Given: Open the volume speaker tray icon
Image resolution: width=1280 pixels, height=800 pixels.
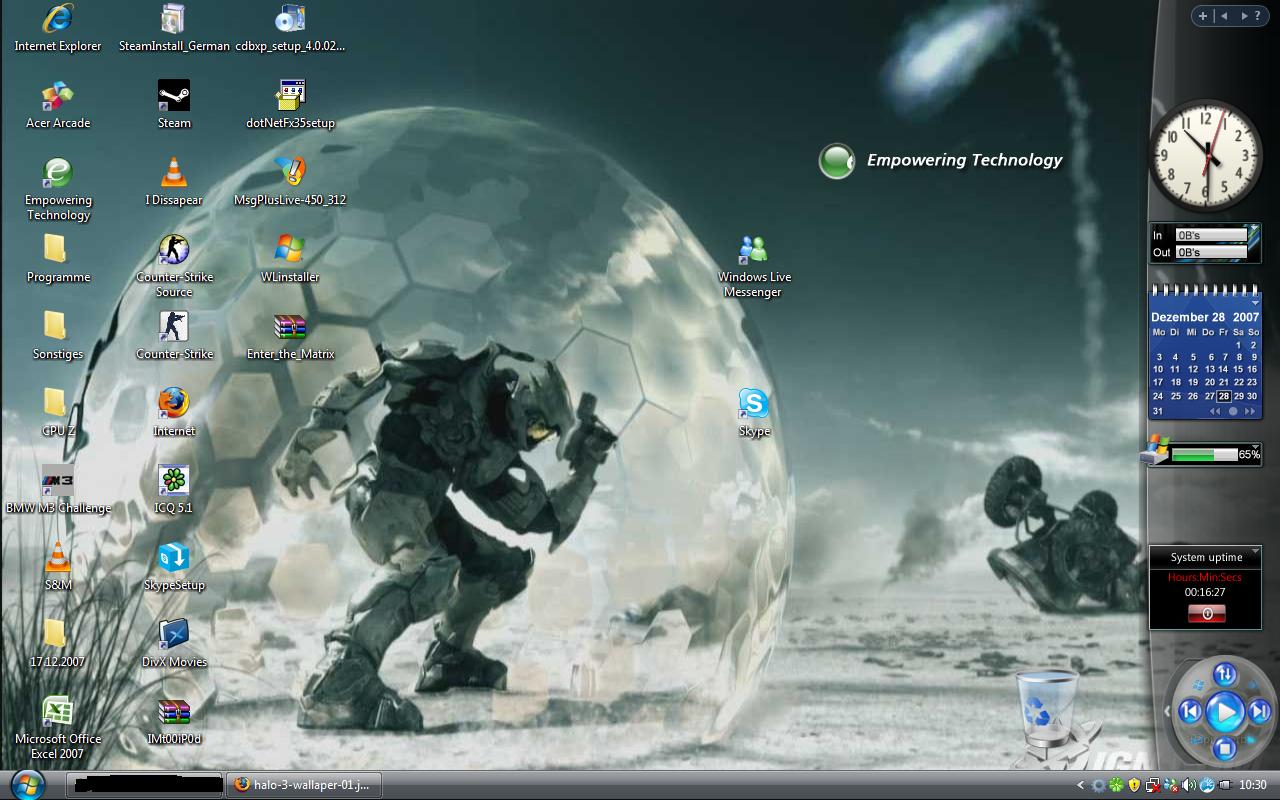Looking at the screenshot, I should coord(1189,786).
